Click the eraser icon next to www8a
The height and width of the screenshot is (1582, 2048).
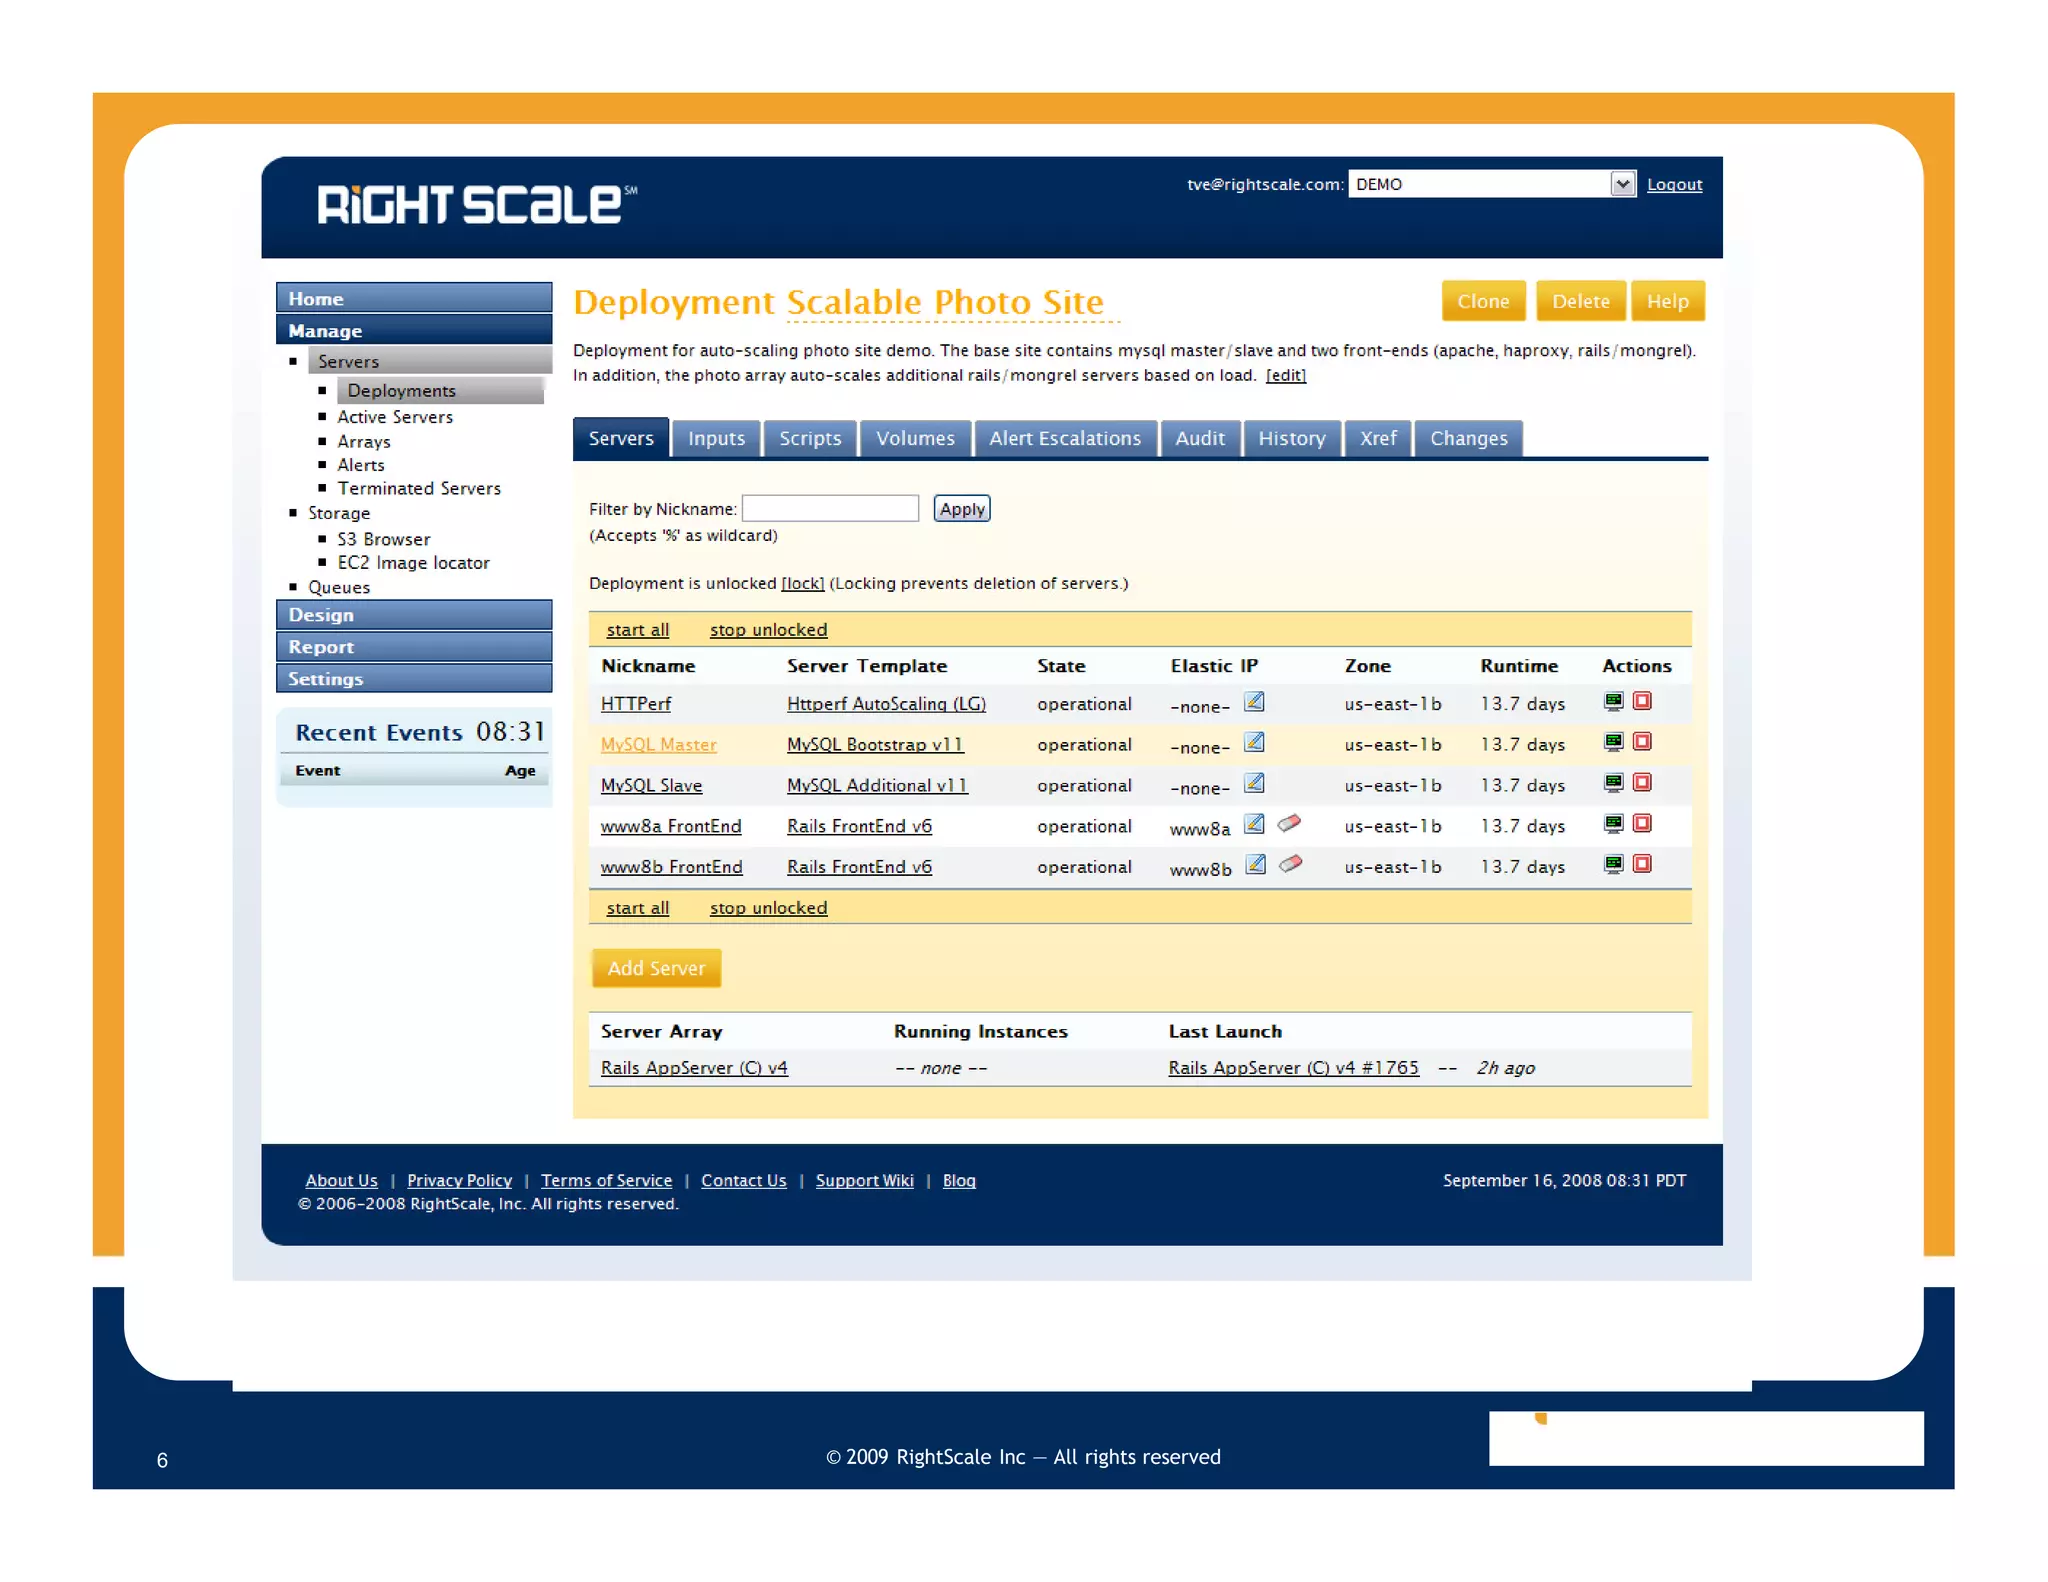coord(1289,823)
